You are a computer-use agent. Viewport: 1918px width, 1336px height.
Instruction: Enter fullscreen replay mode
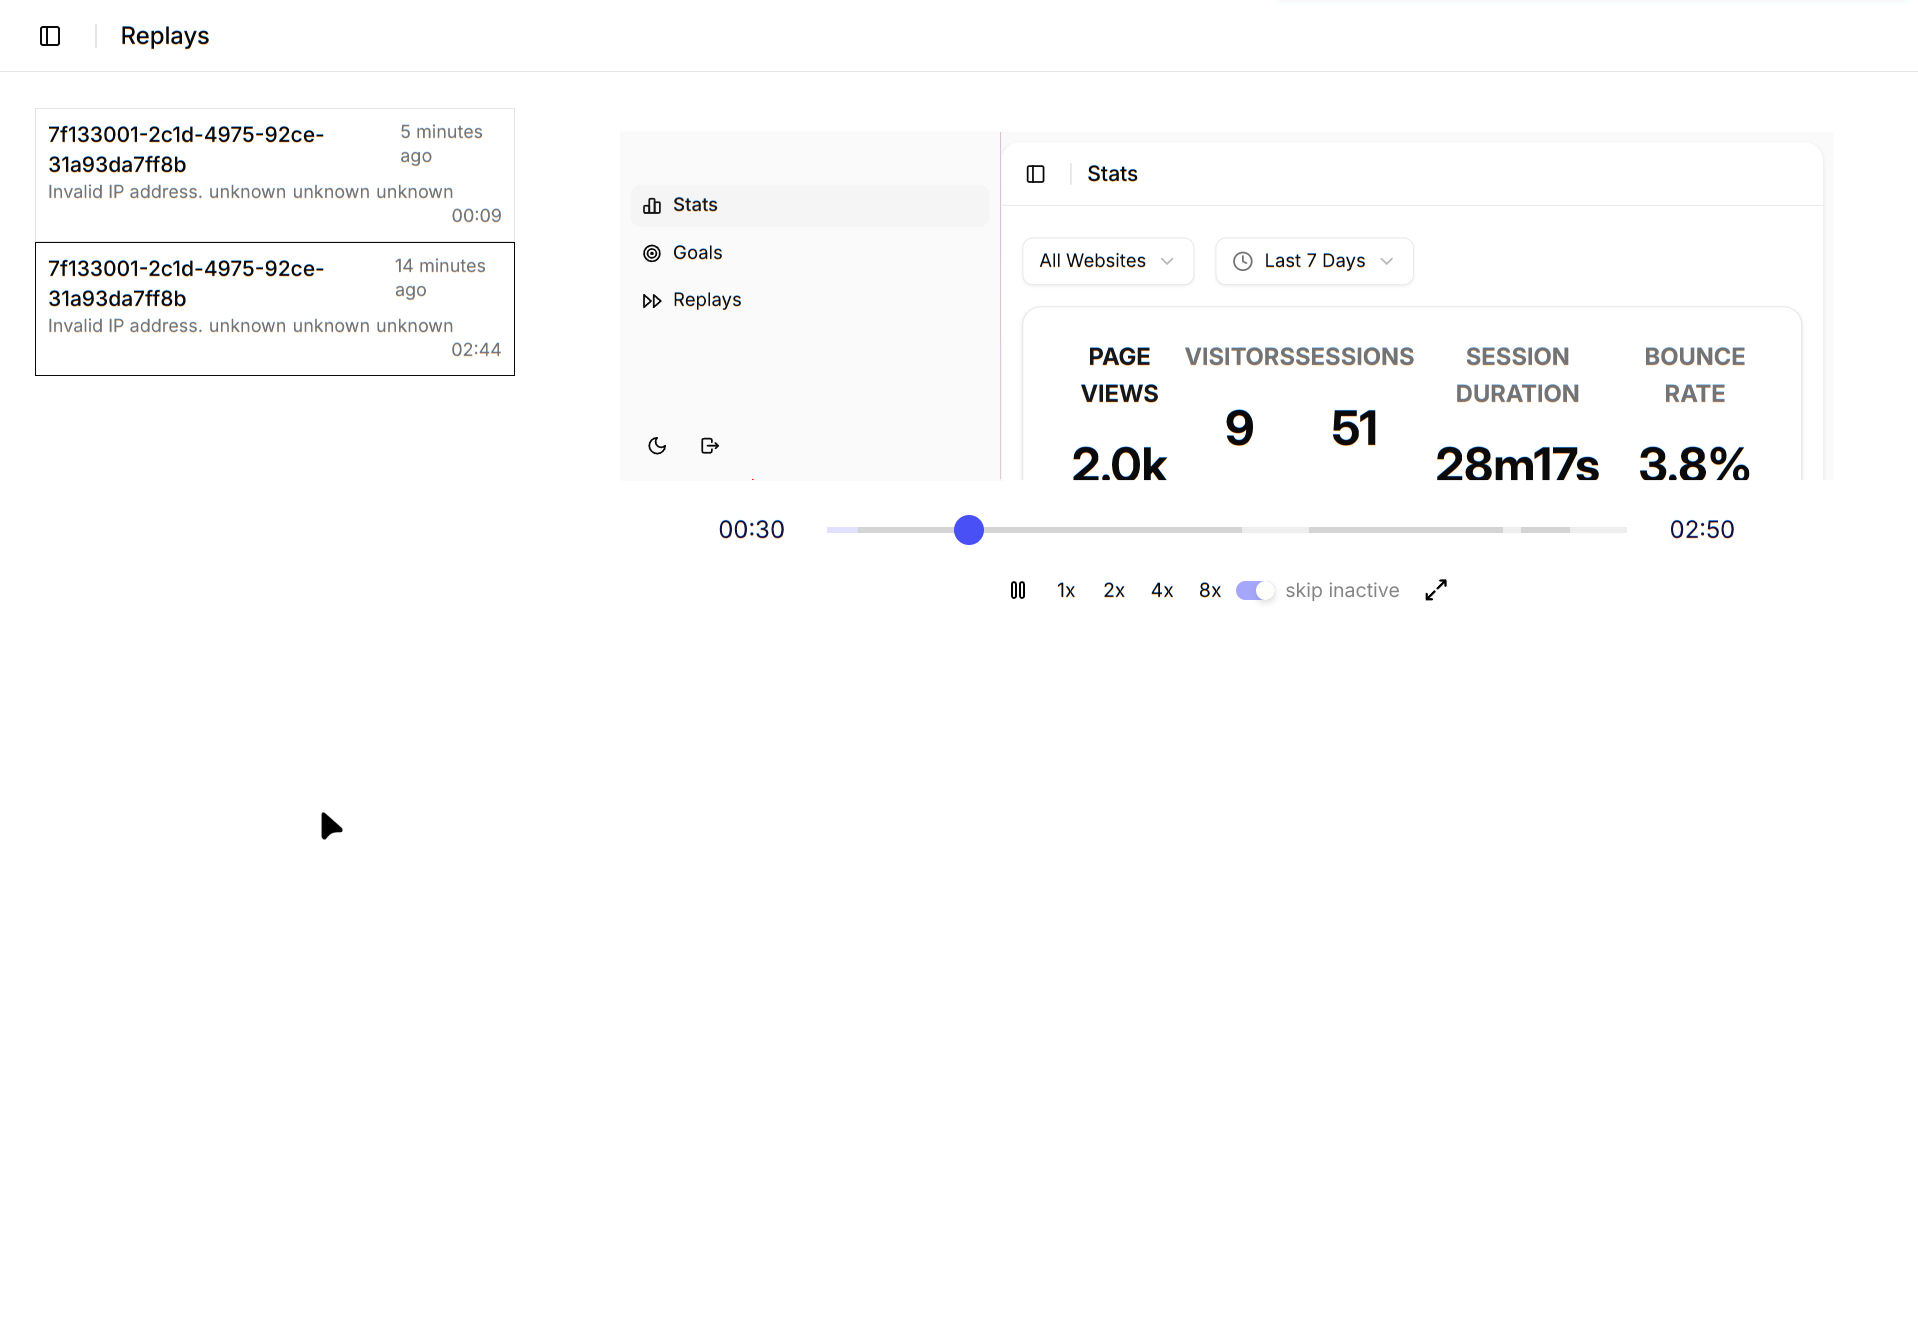1435,591
